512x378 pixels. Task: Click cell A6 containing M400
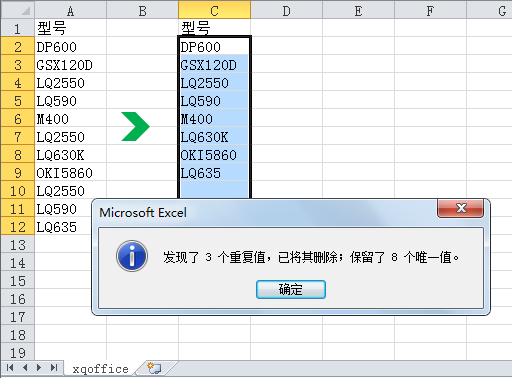point(70,118)
